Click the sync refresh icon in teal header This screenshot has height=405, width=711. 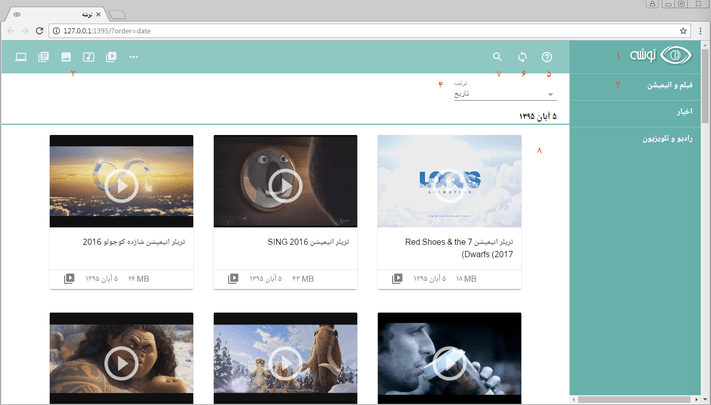point(522,57)
